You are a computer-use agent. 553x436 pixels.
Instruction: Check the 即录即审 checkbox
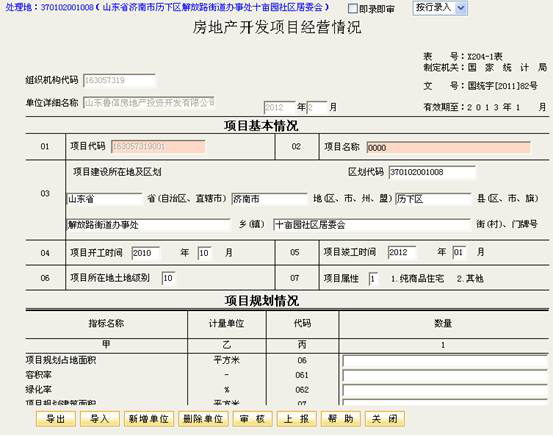pos(353,8)
